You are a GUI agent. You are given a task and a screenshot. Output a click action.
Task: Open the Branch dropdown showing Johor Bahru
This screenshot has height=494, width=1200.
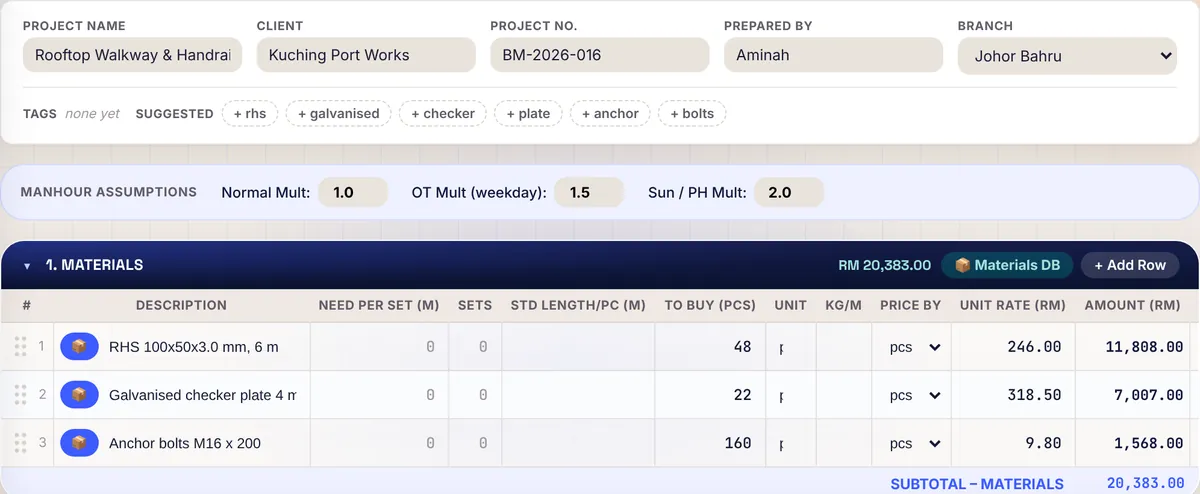click(1067, 56)
